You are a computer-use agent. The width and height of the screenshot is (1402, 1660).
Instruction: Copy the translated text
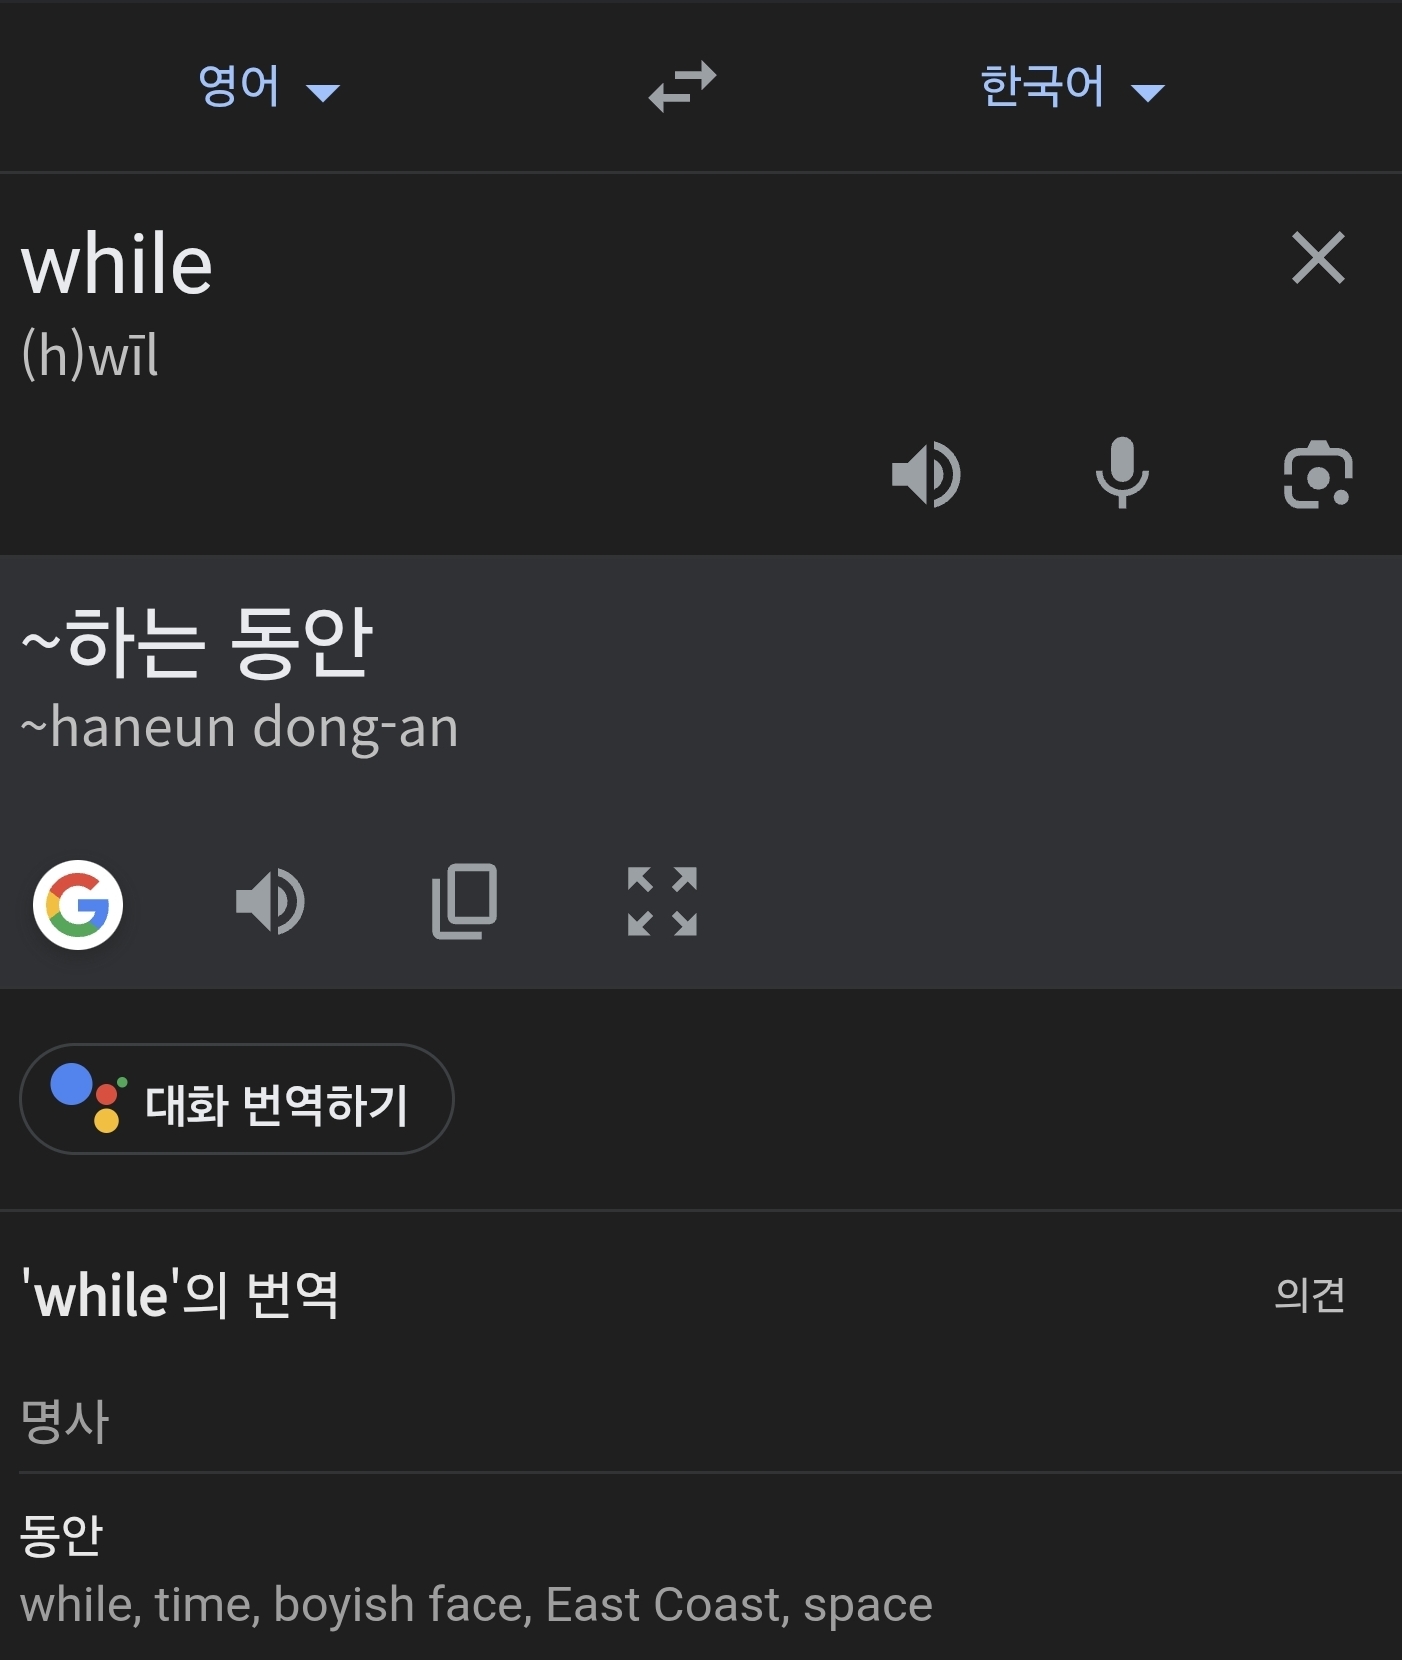coord(465,902)
